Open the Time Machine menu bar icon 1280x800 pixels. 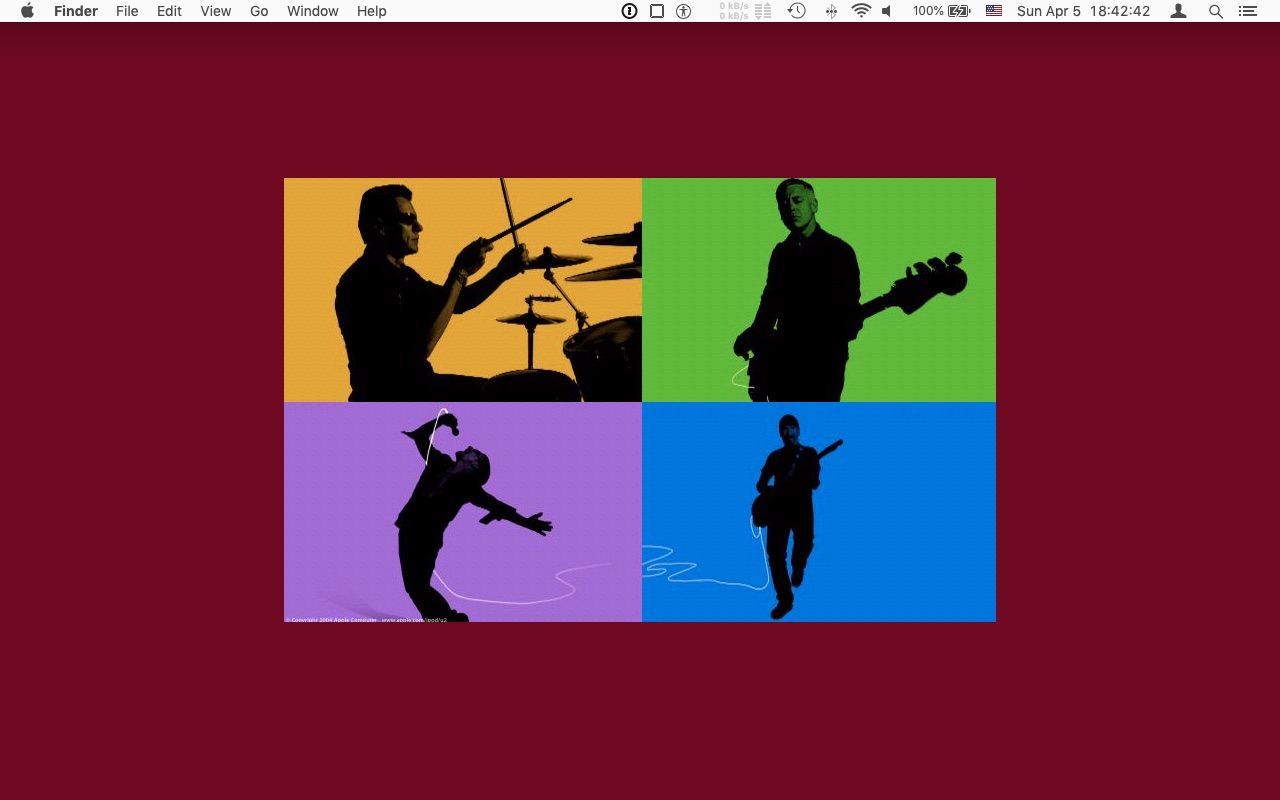tap(796, 11)
